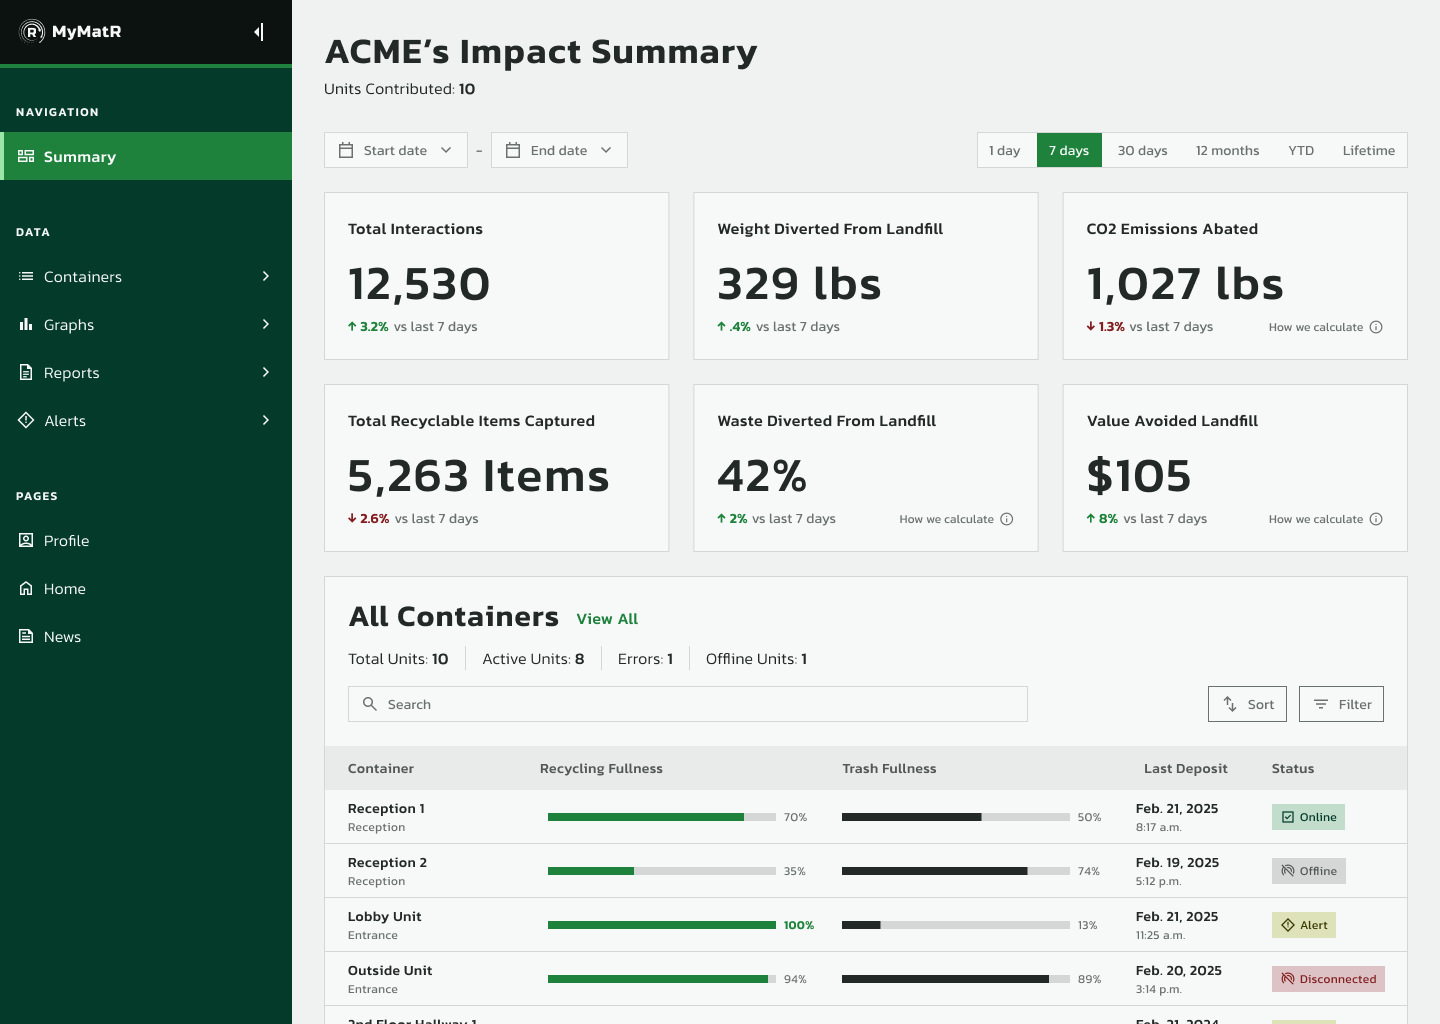The width and height of the screenshot is (1440, 1024).
Task: Expand the Alerts submenu chevron
Action: coord(266,420)
